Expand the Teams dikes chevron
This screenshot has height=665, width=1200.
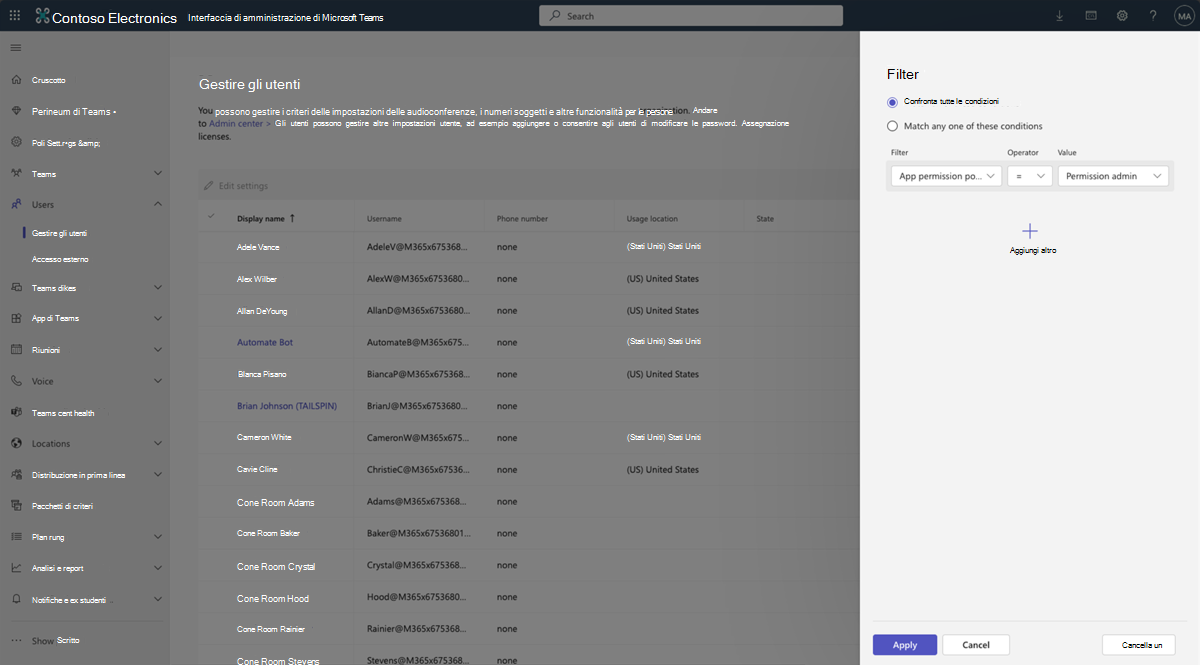157,288
